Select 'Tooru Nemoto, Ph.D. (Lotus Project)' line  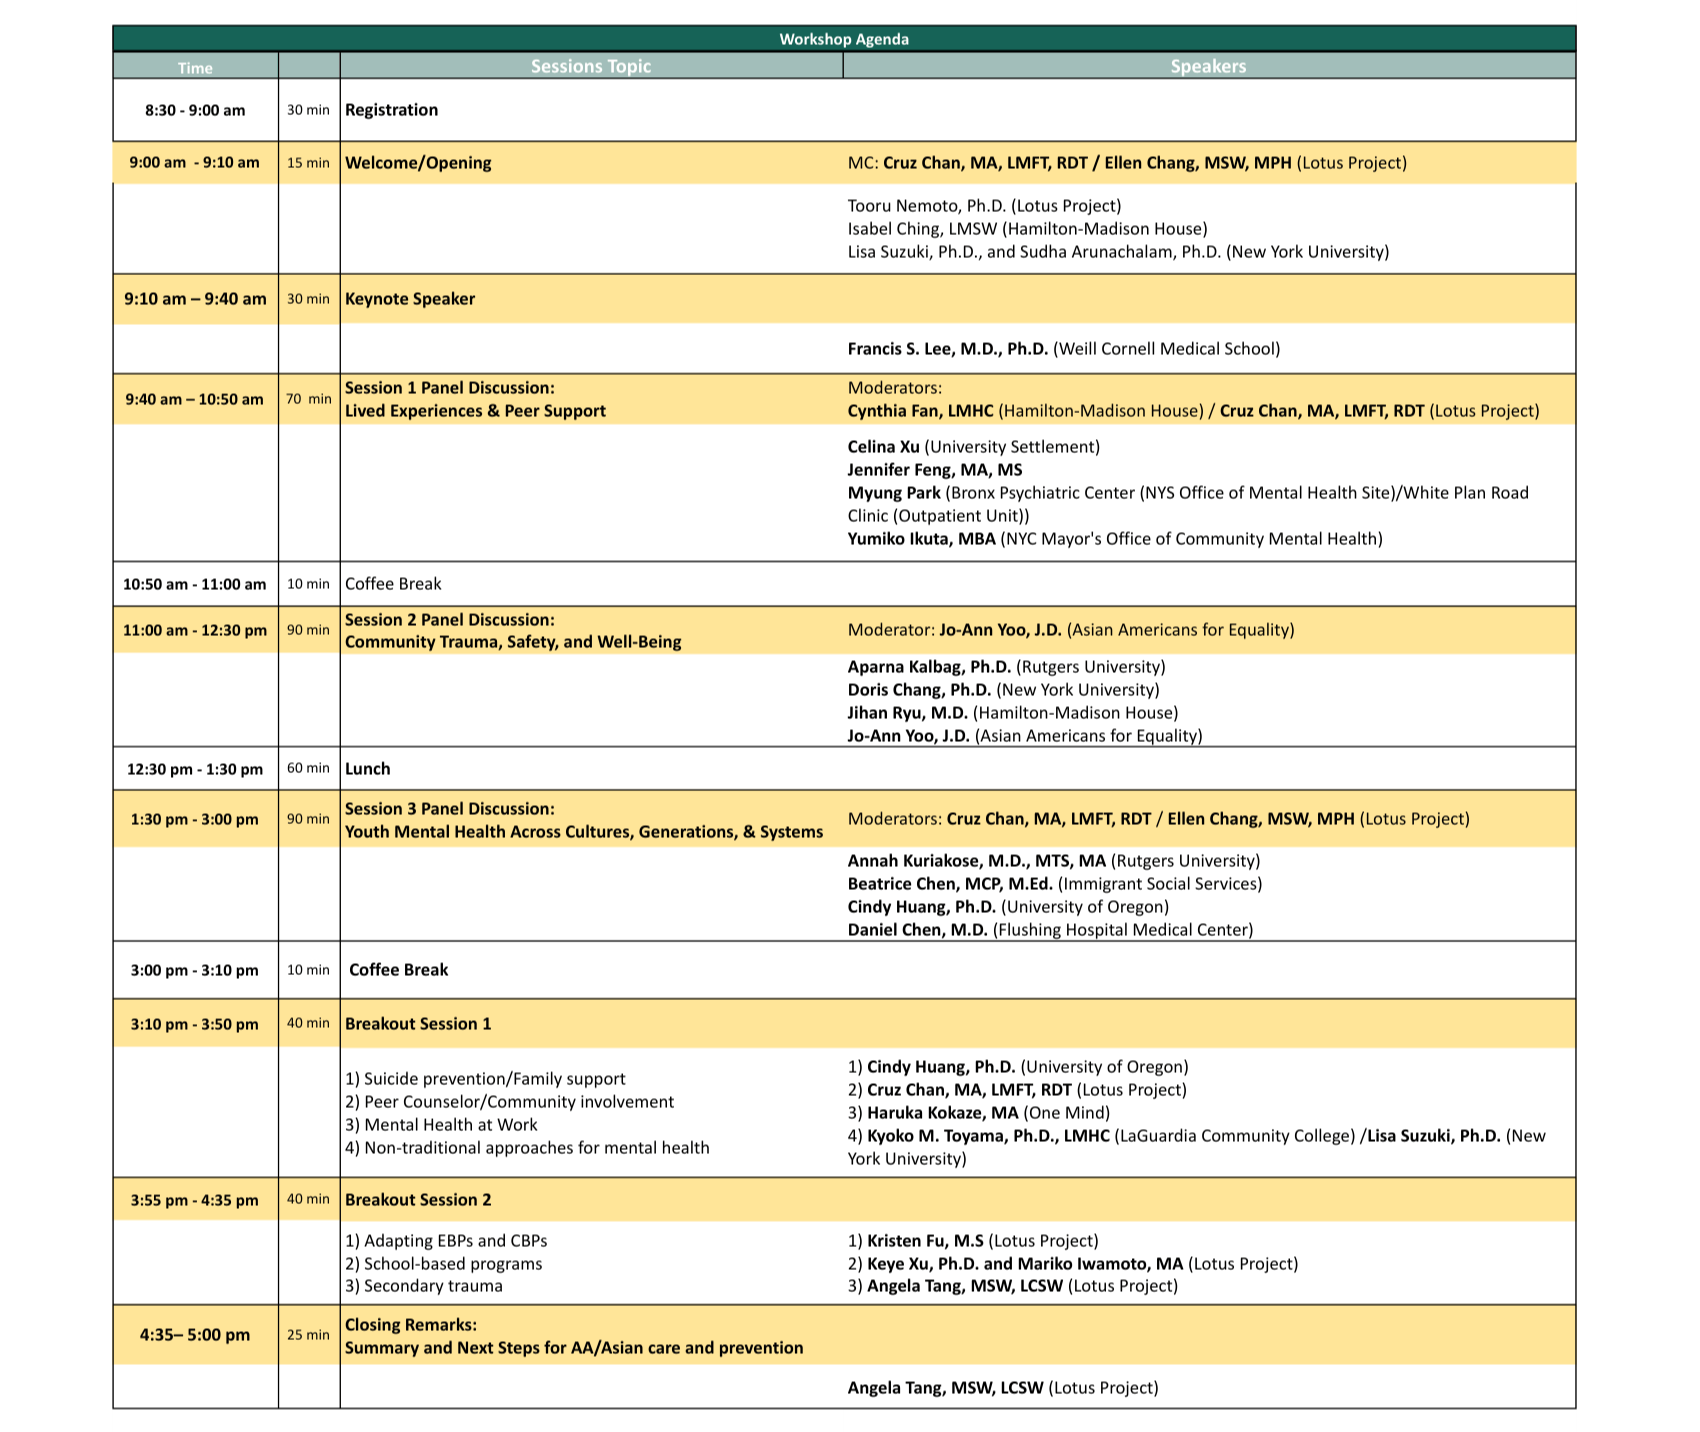(984, 206)
